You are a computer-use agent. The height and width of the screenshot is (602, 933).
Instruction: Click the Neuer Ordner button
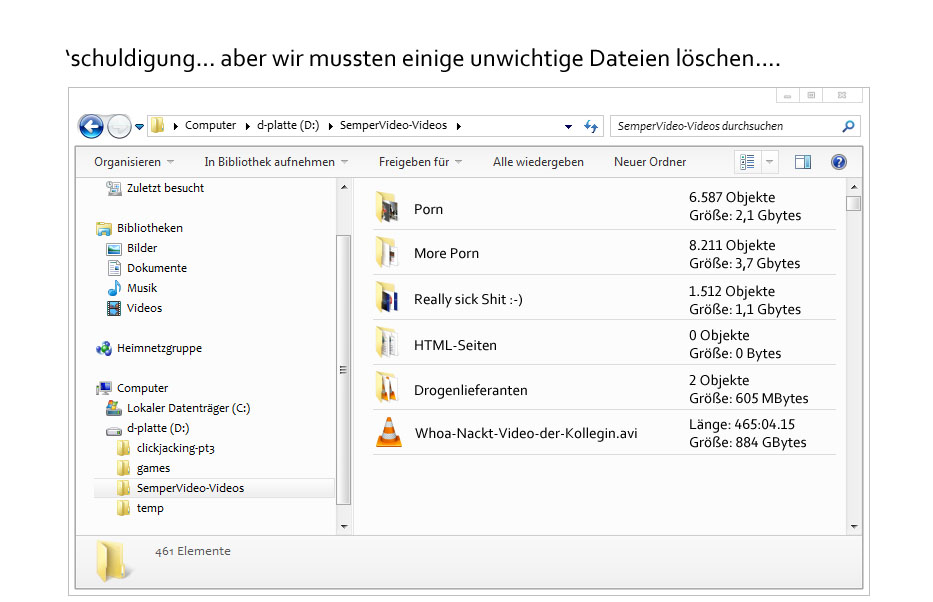click(x=650, y=162)
